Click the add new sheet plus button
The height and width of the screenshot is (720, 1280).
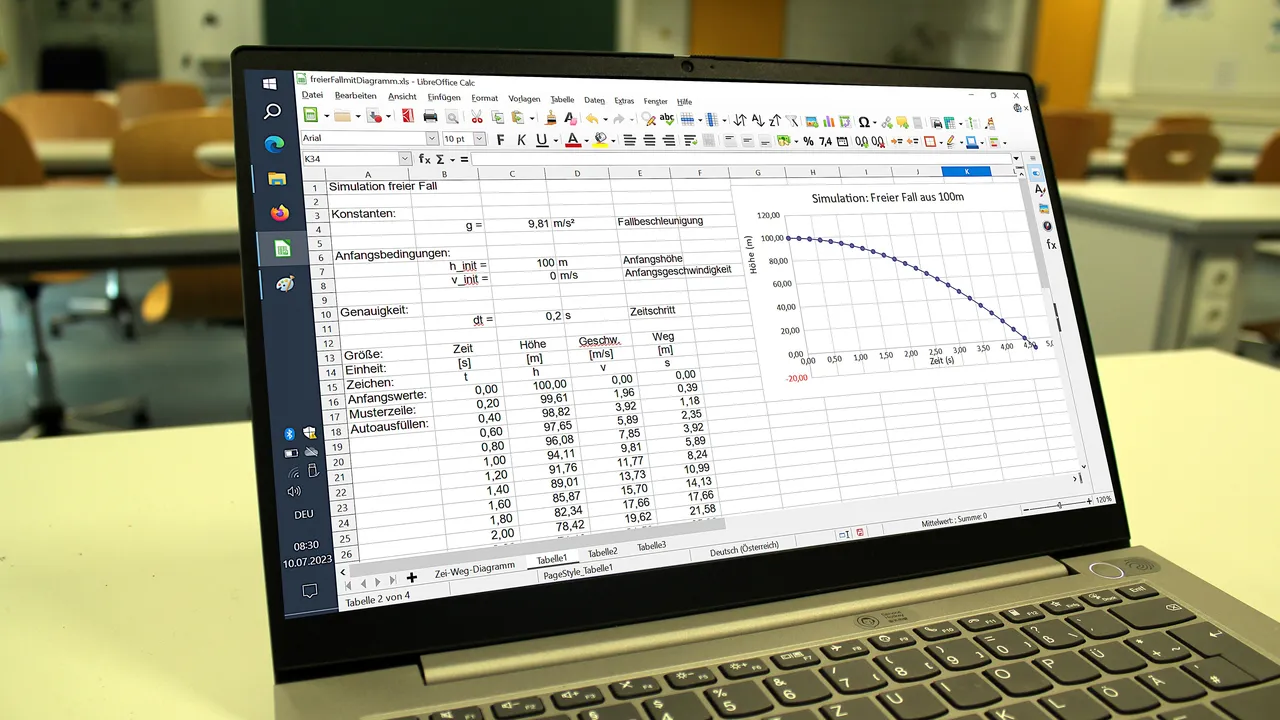point(411,578)
